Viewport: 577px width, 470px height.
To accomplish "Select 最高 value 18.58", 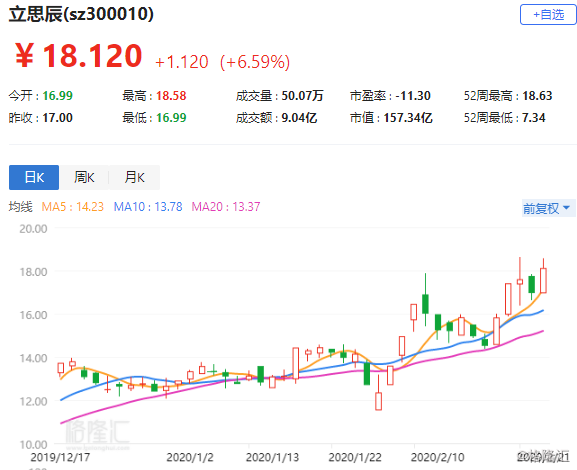I will point(171,96).
